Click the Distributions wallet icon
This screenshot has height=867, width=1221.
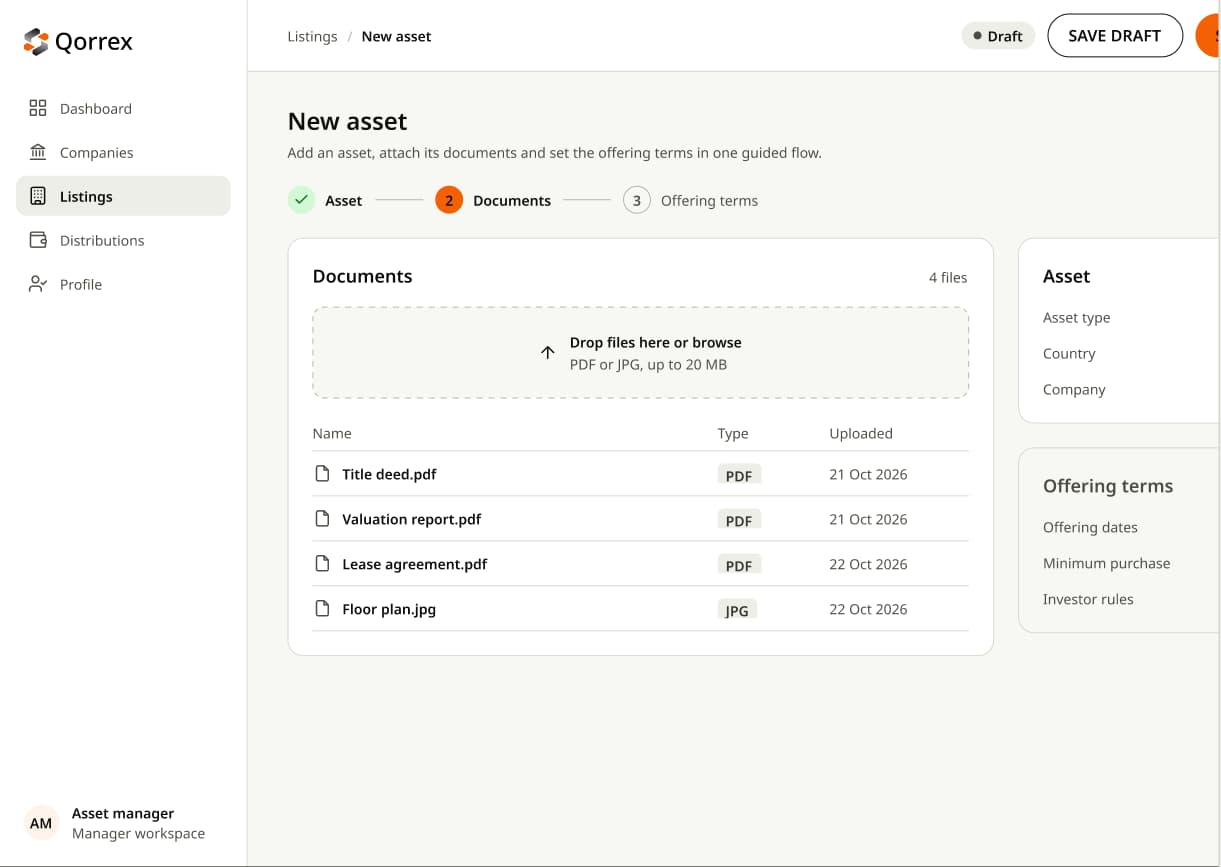point(38,240)
